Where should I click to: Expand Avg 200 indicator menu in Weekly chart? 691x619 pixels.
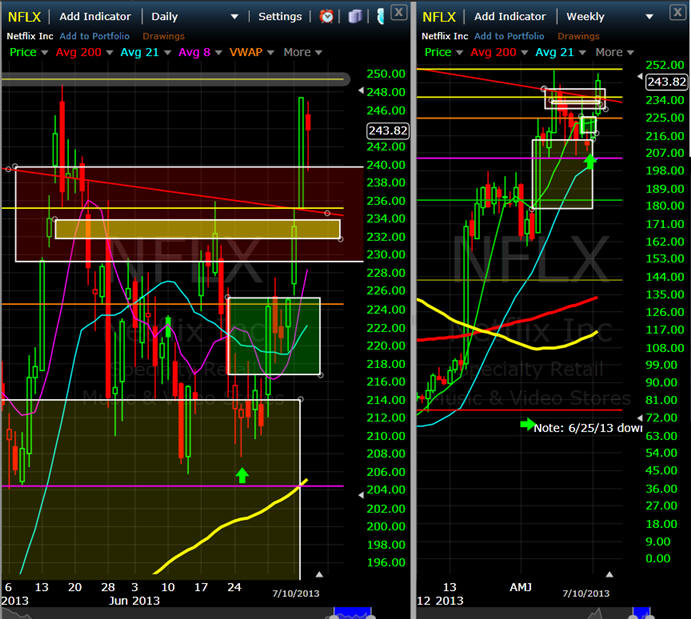click(524, 52)
